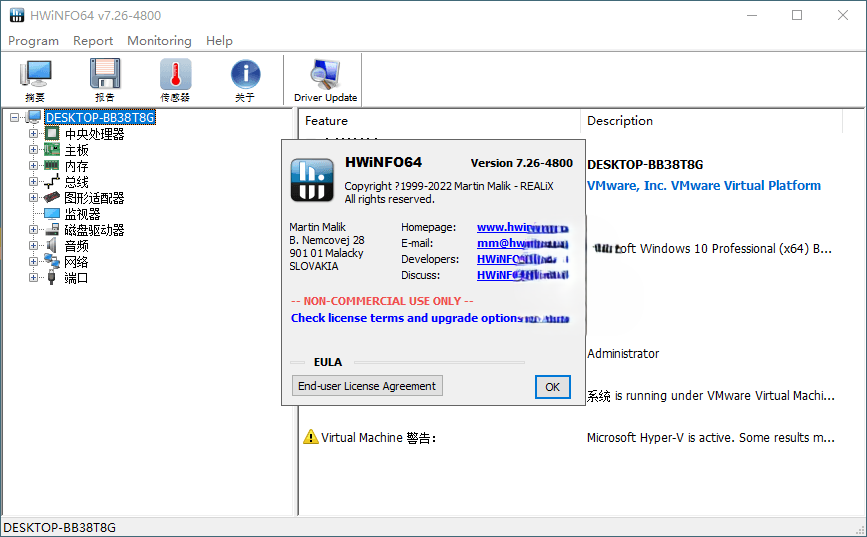Click the E-mail mm@hwinfo link

click(x=523, y=243)
